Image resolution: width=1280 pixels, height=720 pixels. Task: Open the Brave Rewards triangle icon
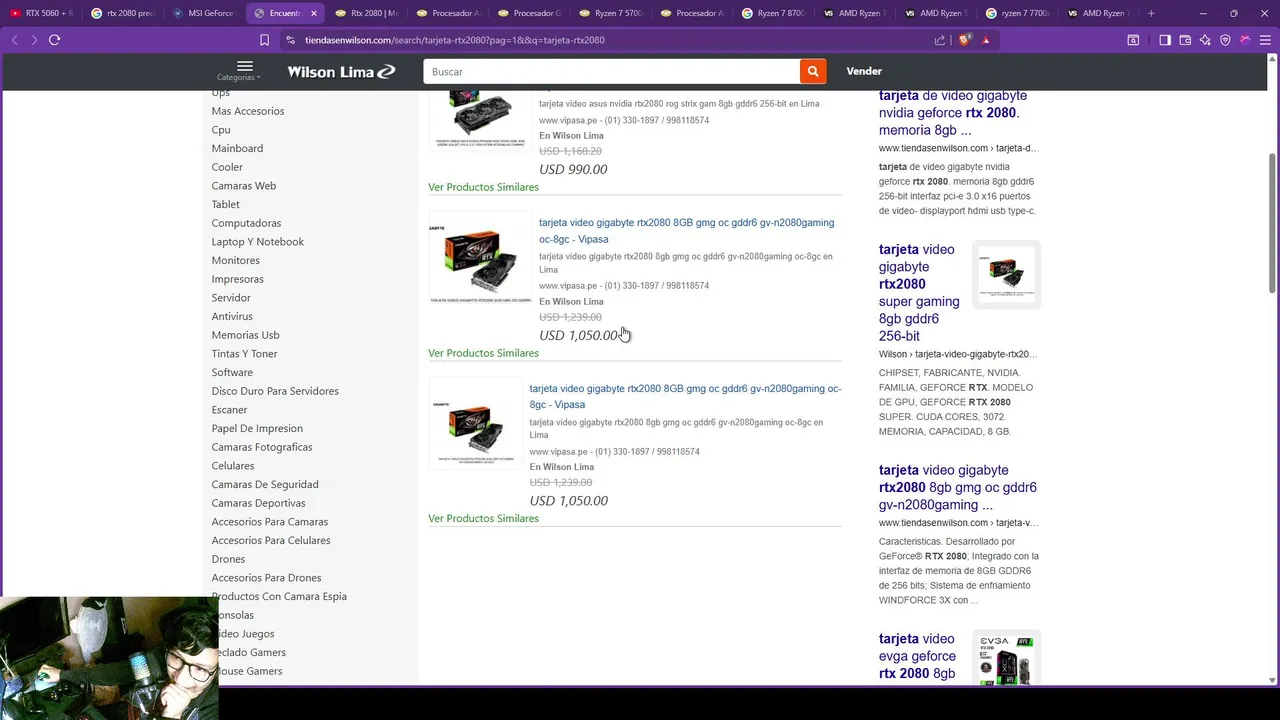click(986, 40)
